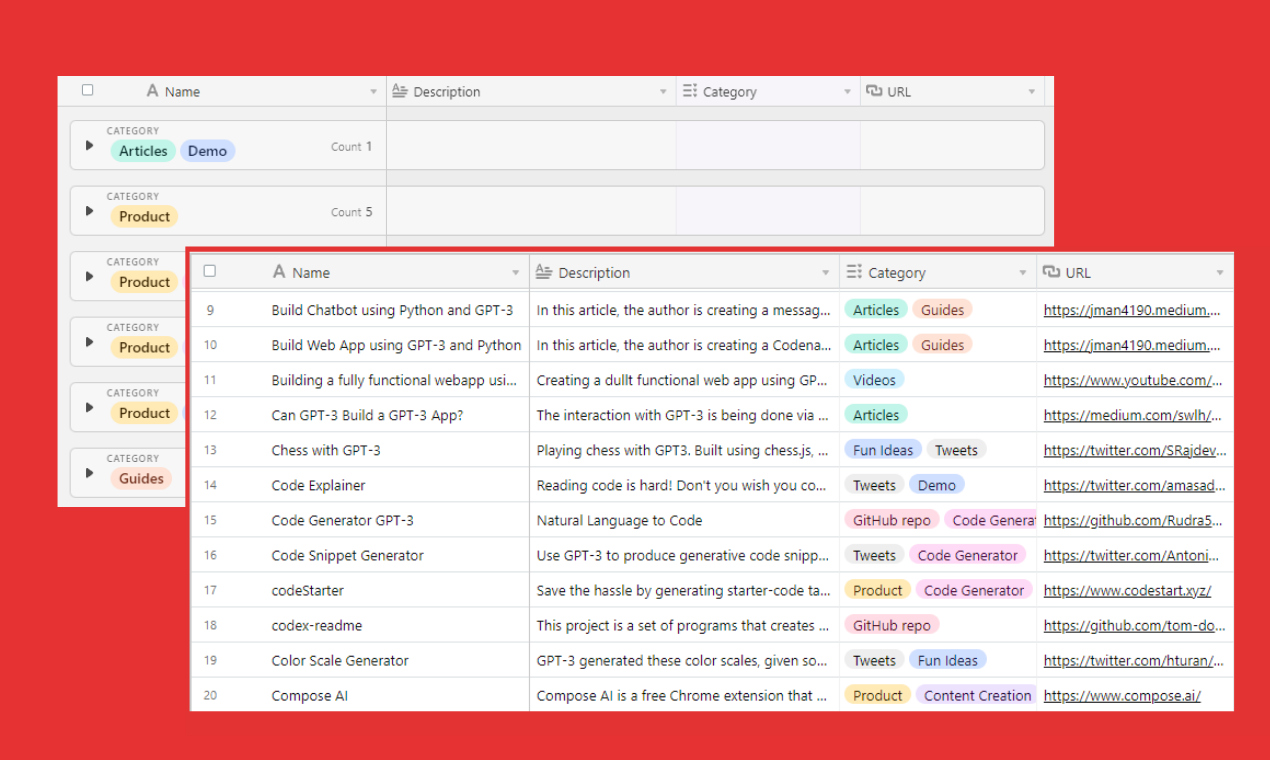Click row number 15
The image size is (1270, 760).
210,520
